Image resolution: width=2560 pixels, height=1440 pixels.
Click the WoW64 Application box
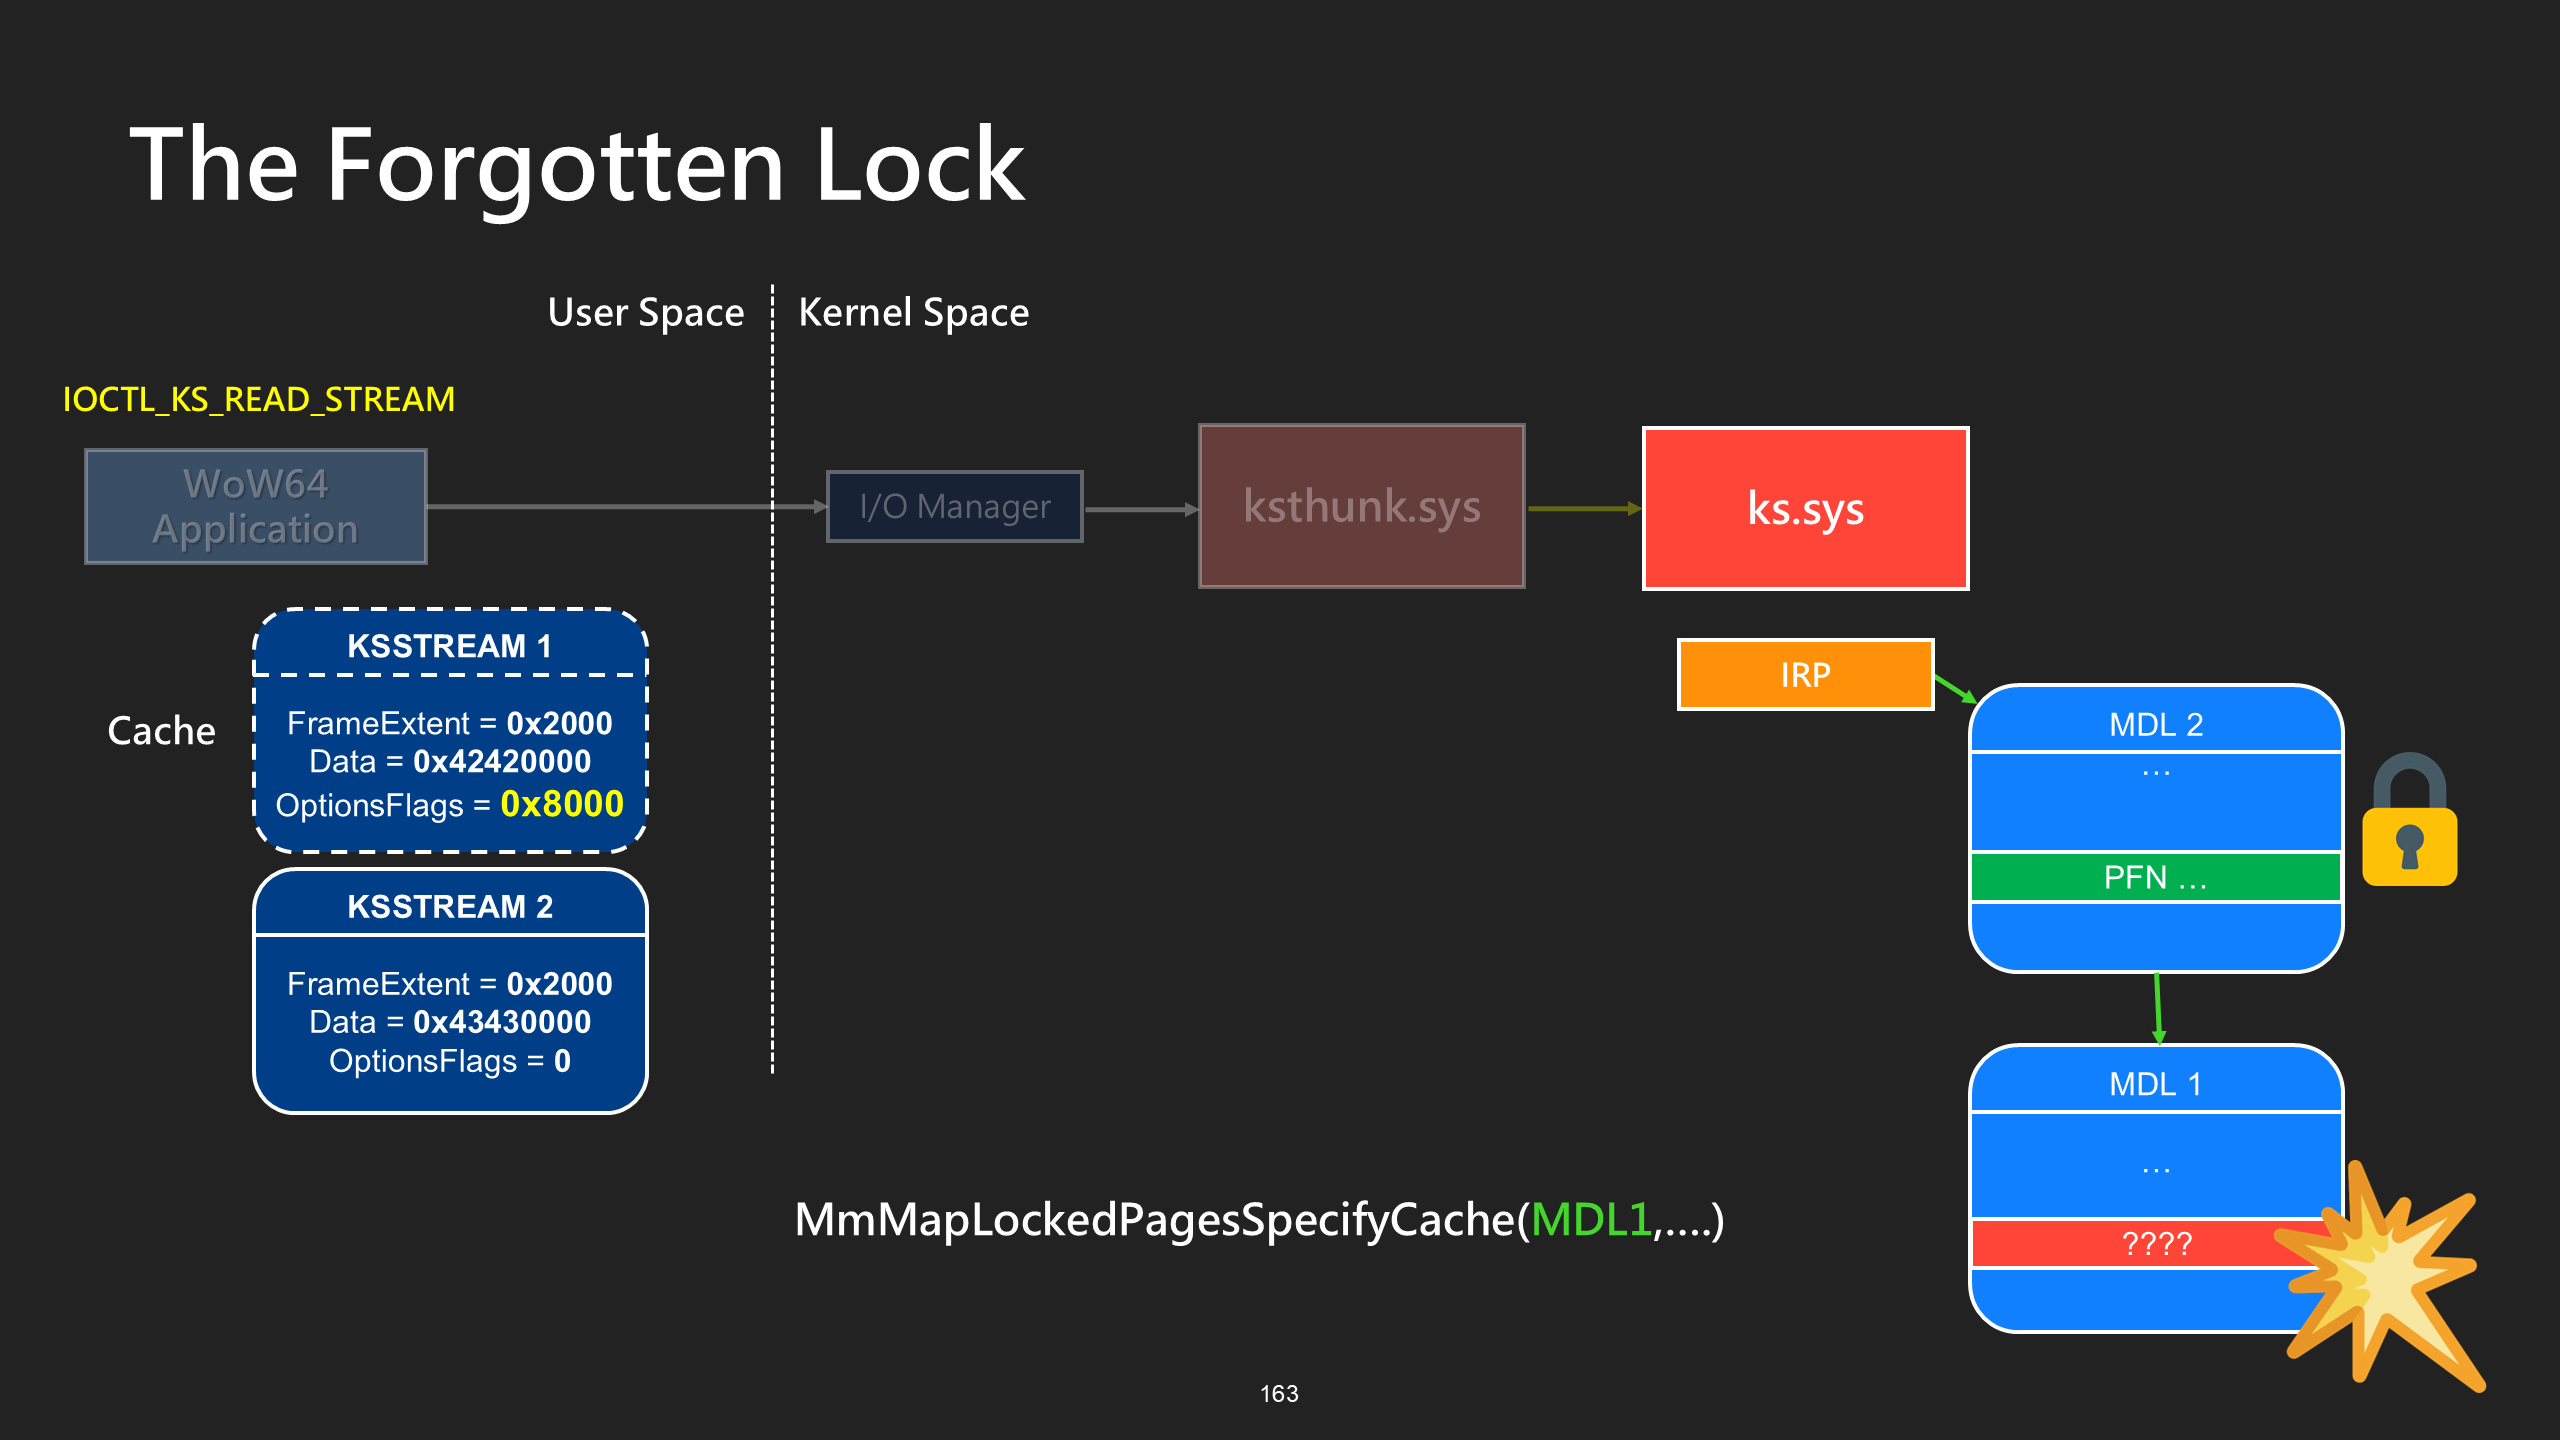click(x=256, y=506)
